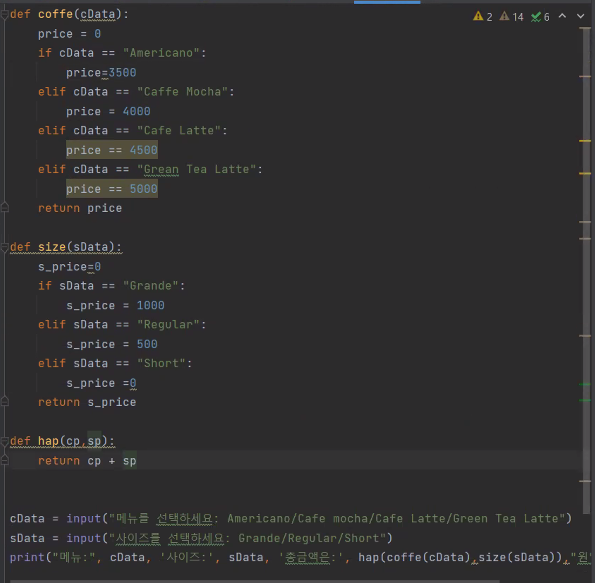Image resolution: width=595 pixels, height=583 pixels.
Task: Click yellow warning stripe marker for price == 4500
Action: pyautogui.click(x=585, y=141)
